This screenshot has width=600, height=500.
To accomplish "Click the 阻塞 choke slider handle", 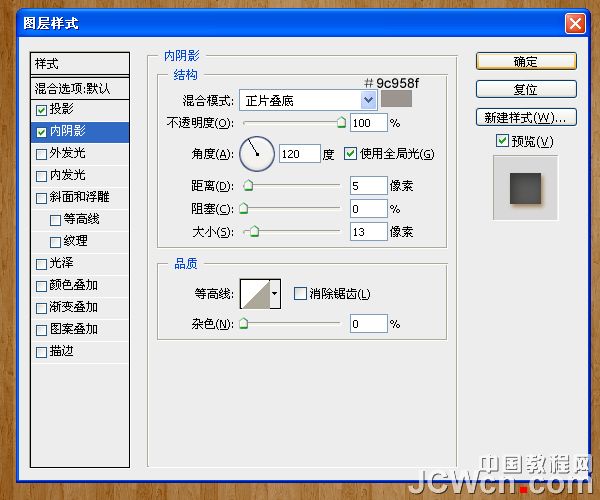I will (243, 208).
